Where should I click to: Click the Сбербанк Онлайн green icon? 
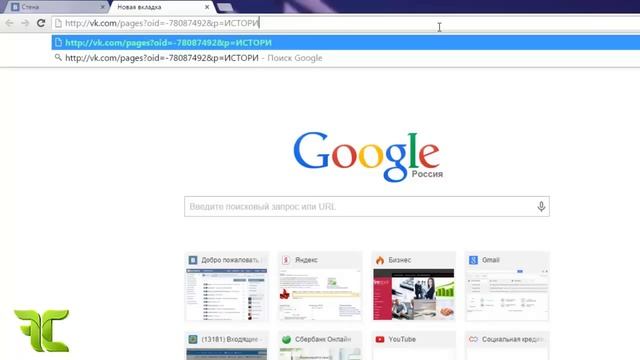[286, 339]
